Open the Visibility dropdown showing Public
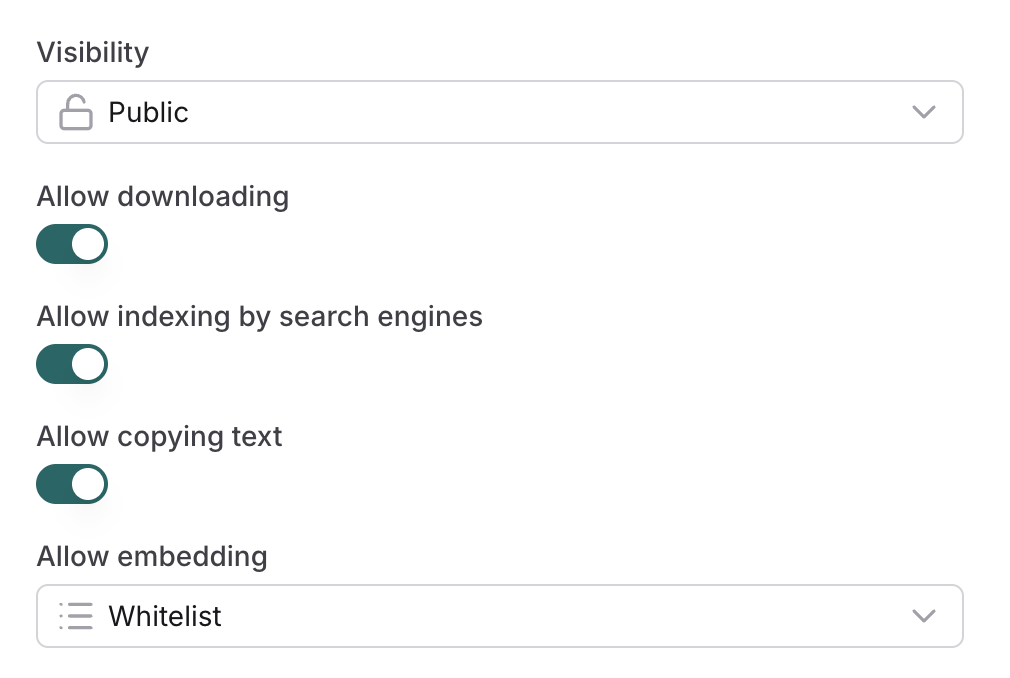 [500, 112]
